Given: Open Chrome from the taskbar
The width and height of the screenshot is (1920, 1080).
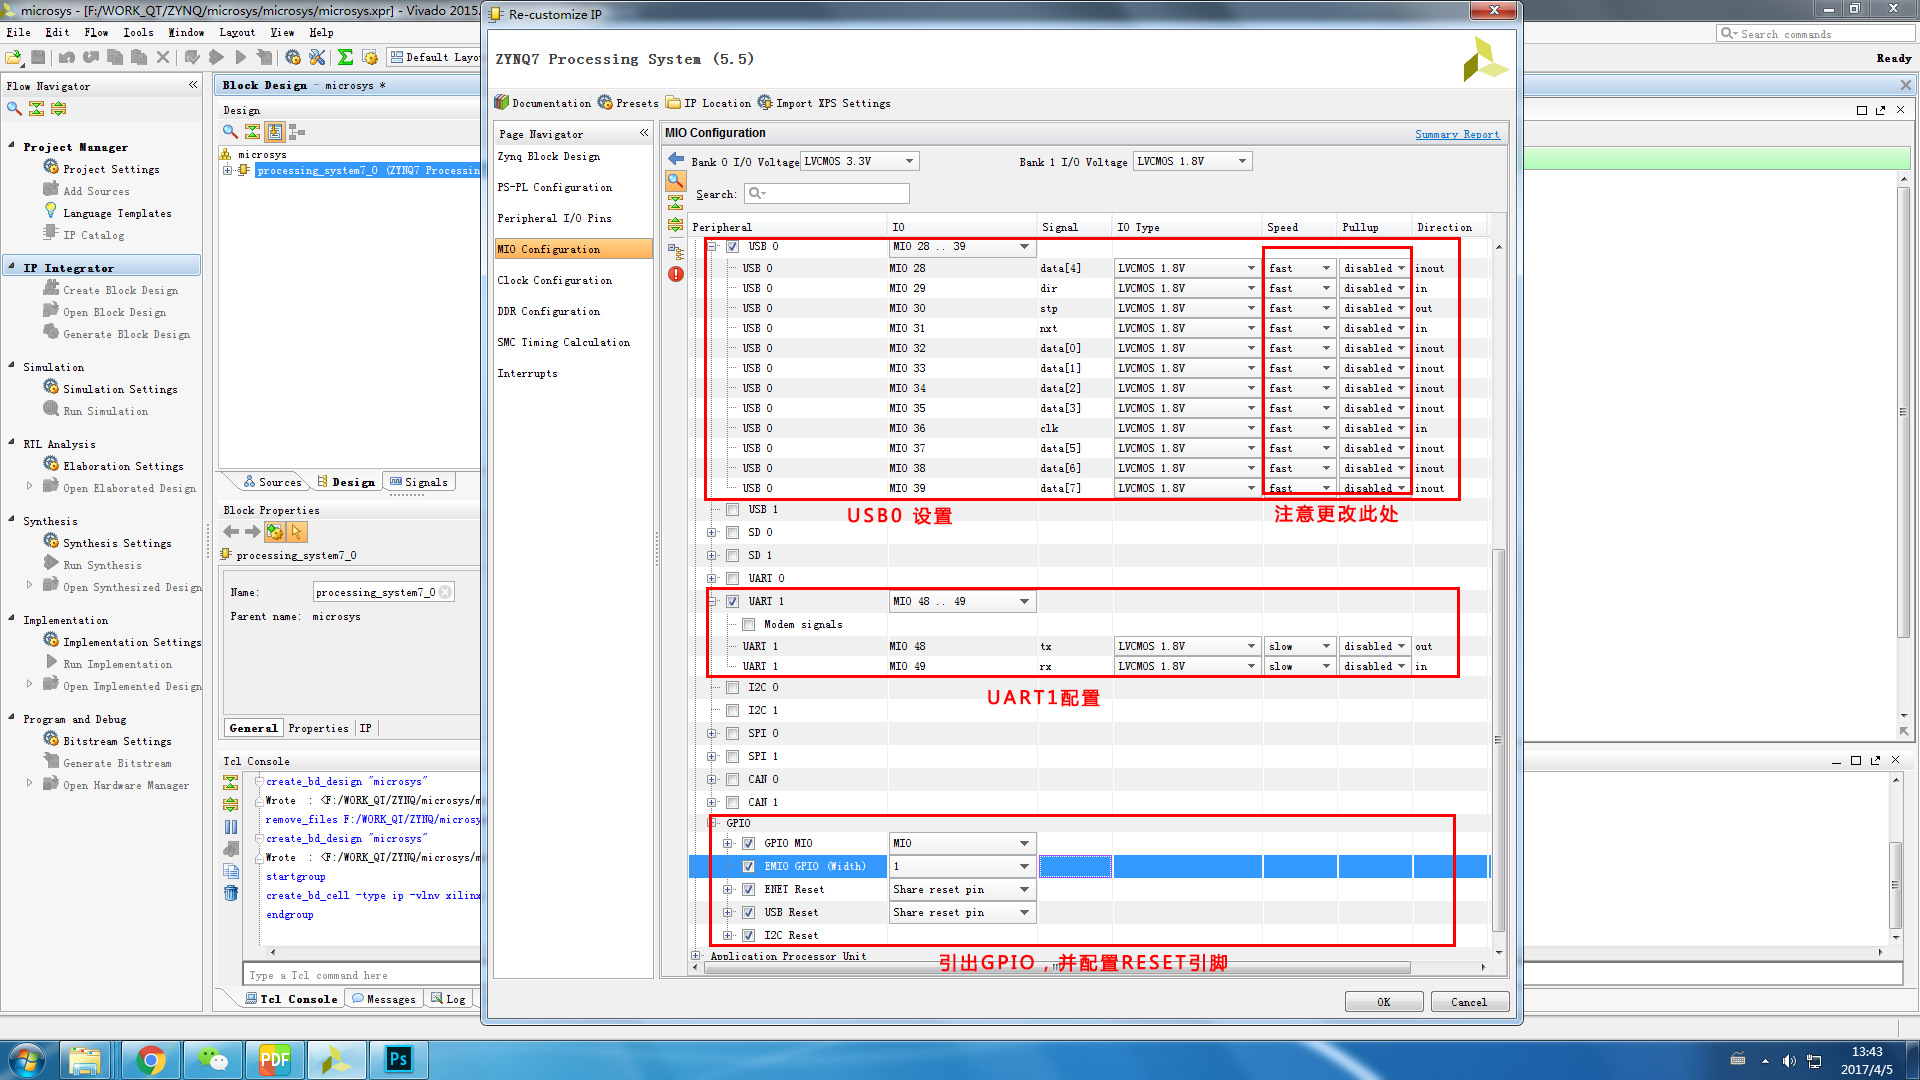Looking at the screenshot, I should 151,1059.
